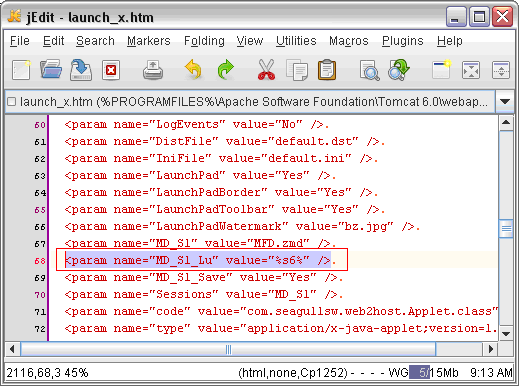Click the IniFile param line
Screen dimensions: 519x386
pos(221,158)
